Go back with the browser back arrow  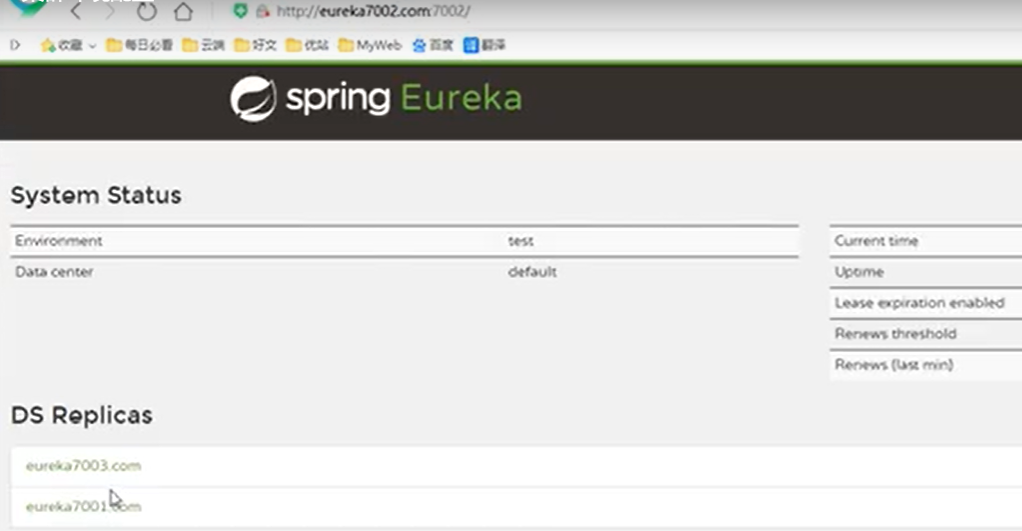click(76, 11)
